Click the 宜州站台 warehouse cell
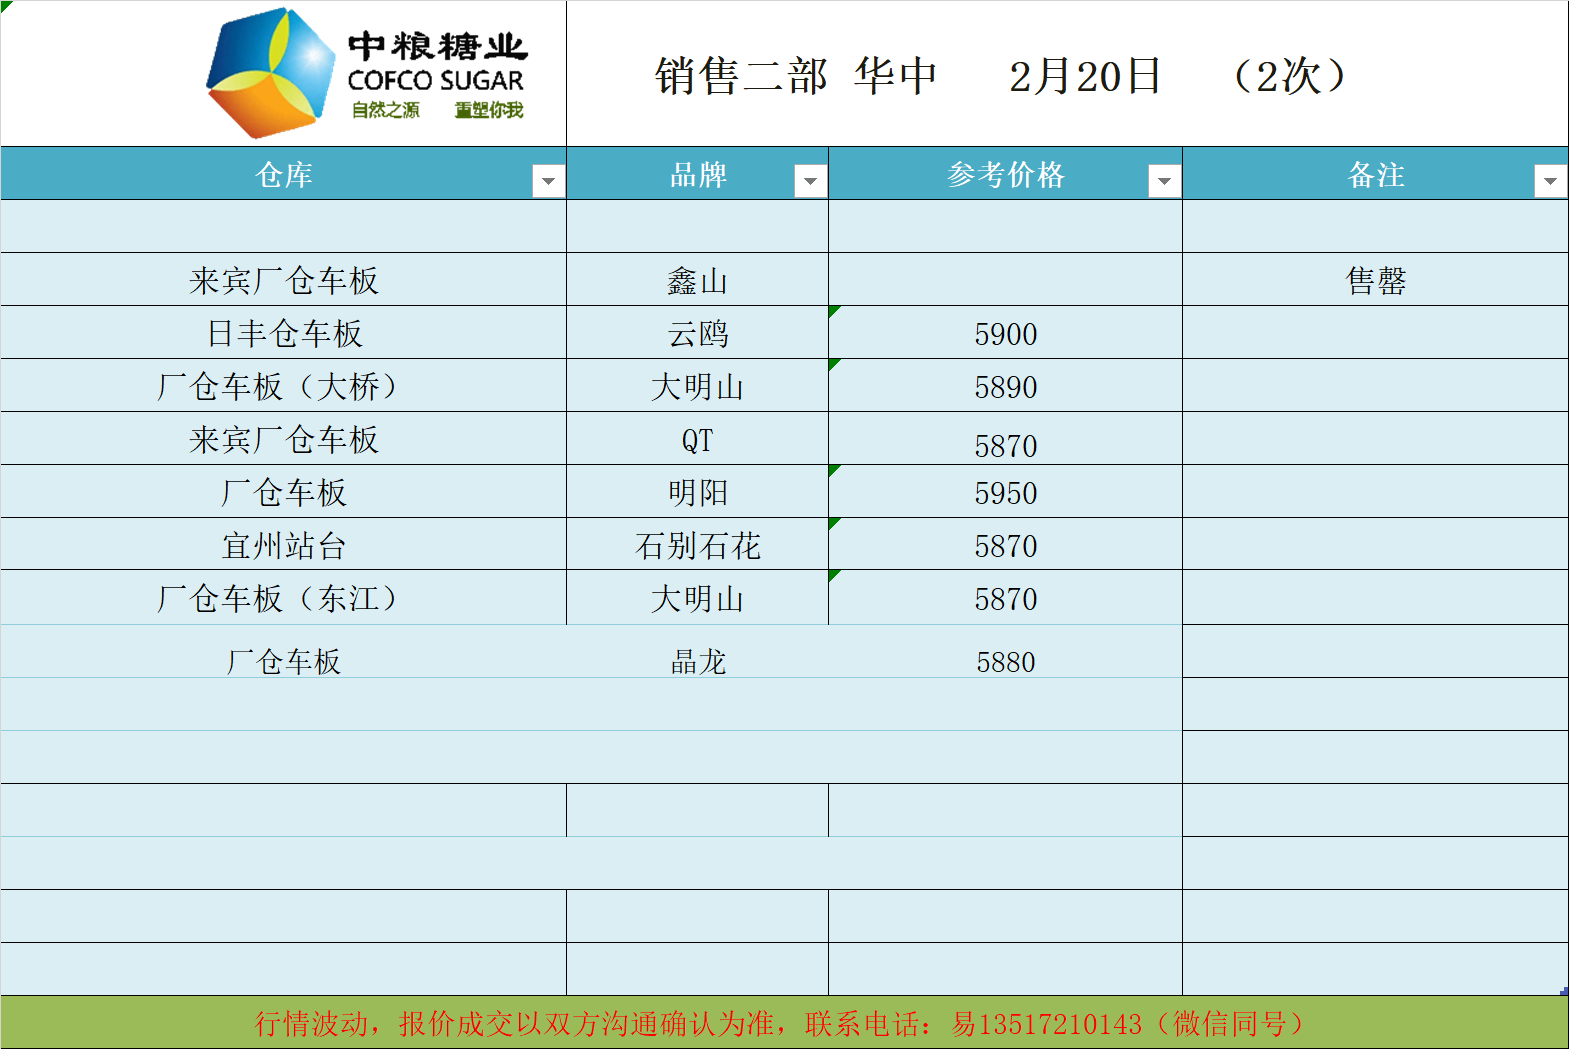Viewport: 1569px width, 1049px height. point(284,546)
